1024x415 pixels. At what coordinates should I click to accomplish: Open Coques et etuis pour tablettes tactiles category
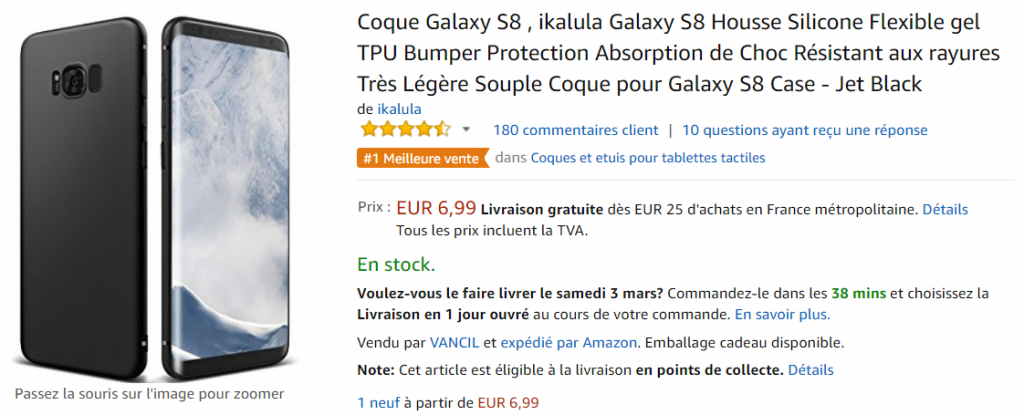coord(647,158)
